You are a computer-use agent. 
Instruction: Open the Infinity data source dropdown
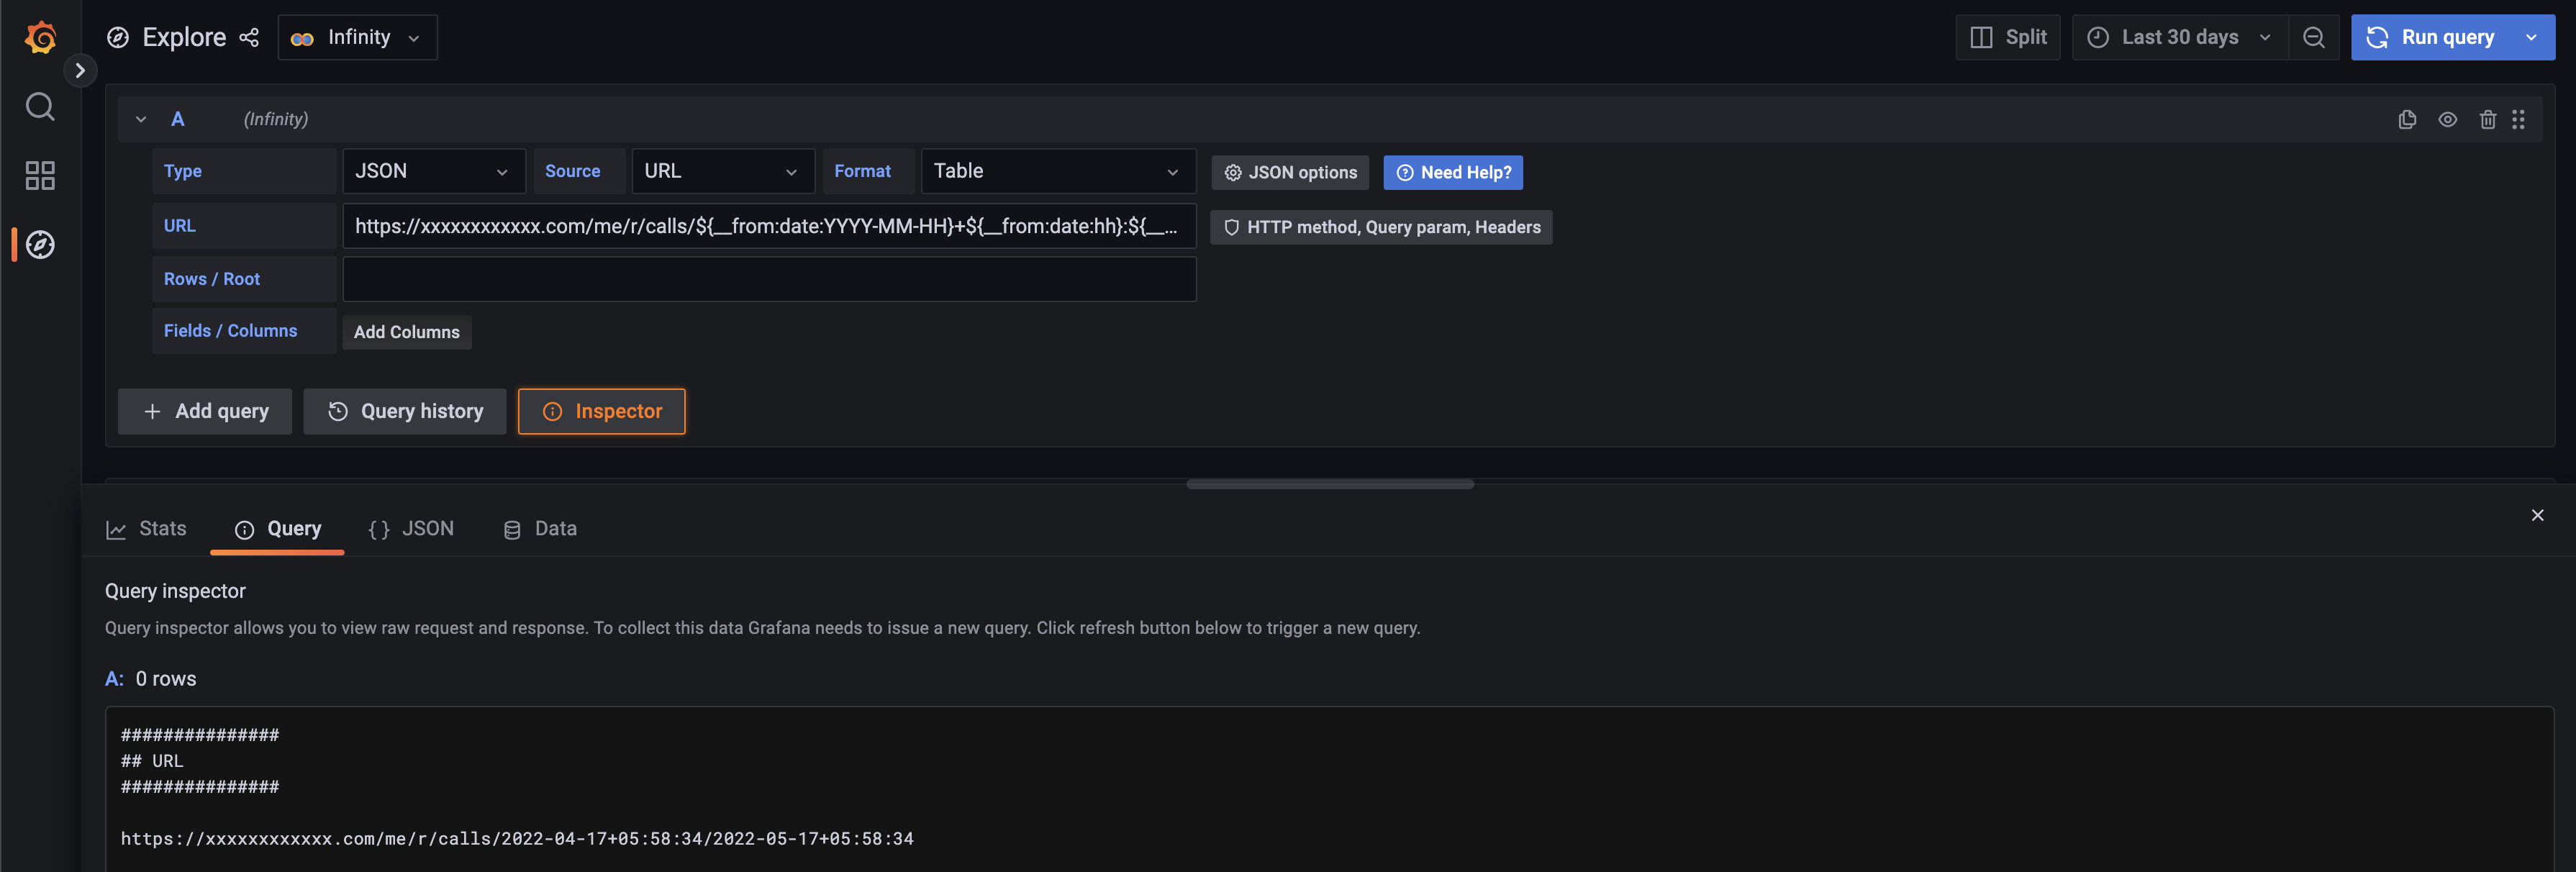click(x=357, y=37)
